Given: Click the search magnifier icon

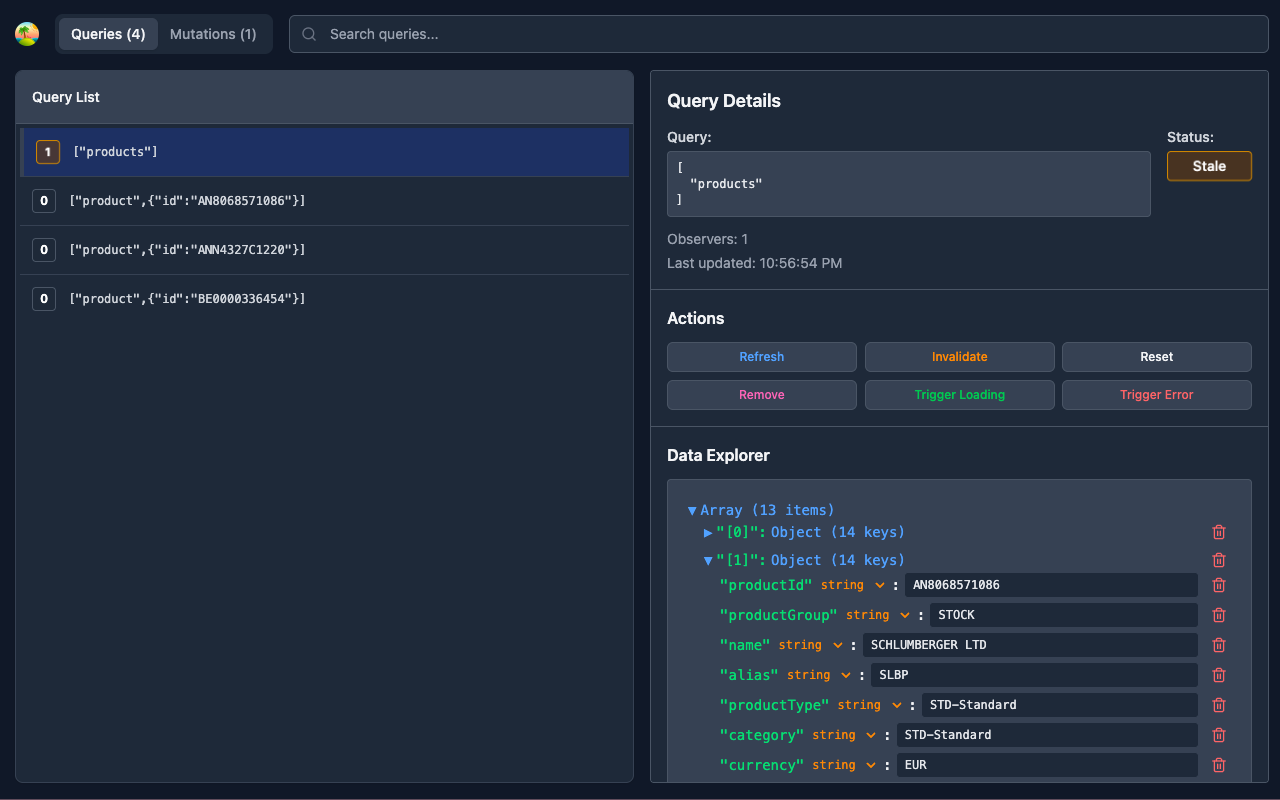Looking at the screenshot, I should point(308,34).
